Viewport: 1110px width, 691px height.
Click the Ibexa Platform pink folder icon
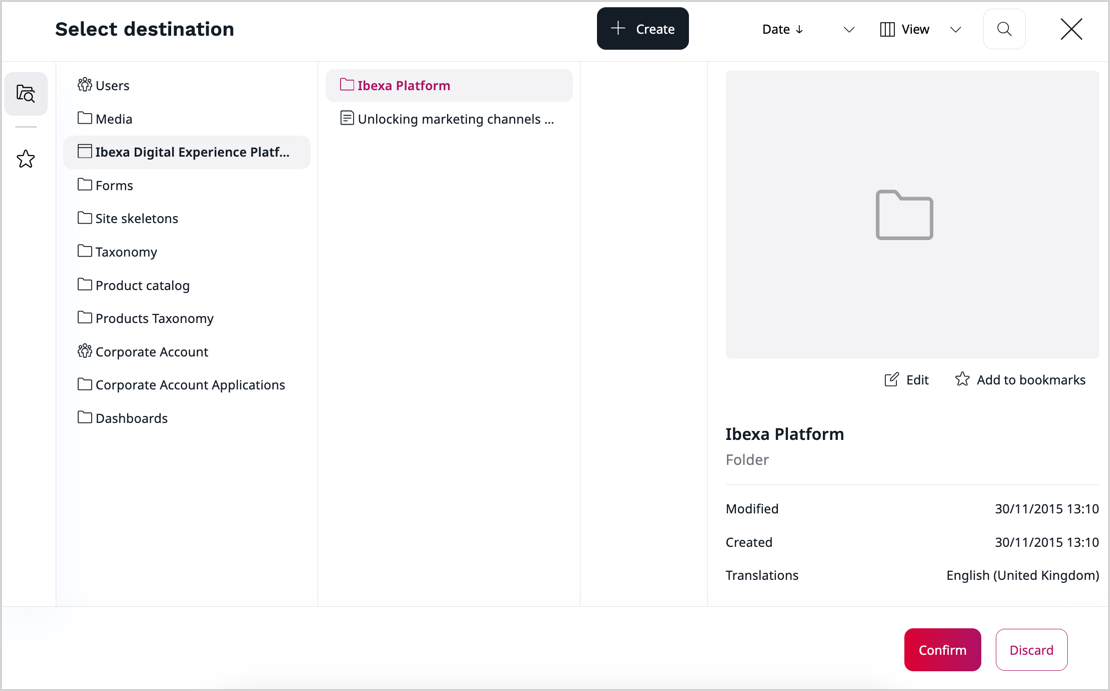[x=346, y=85]
